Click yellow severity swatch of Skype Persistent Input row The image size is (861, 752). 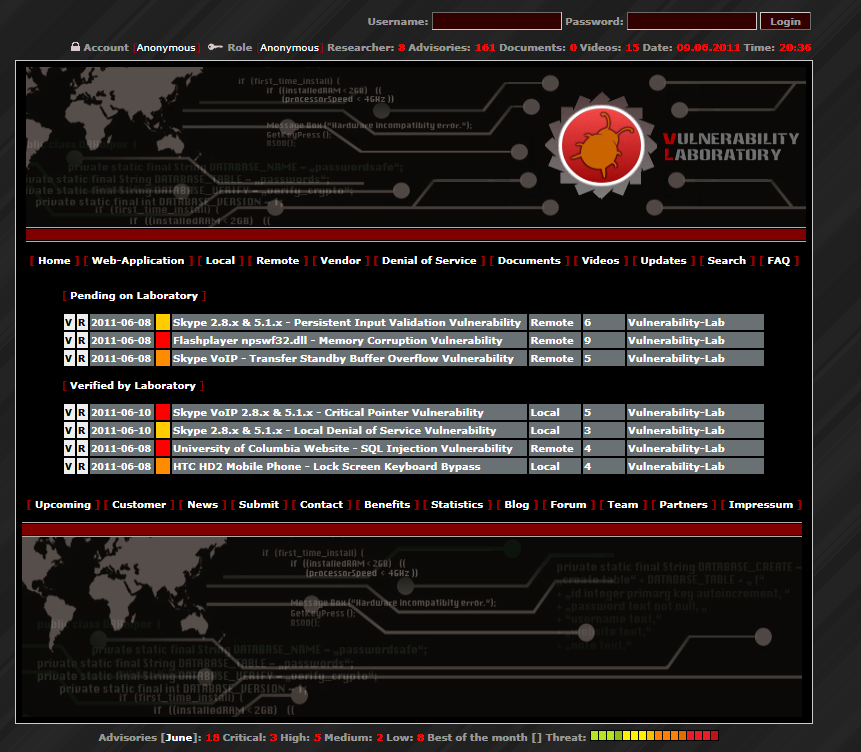tap(163, 322)
